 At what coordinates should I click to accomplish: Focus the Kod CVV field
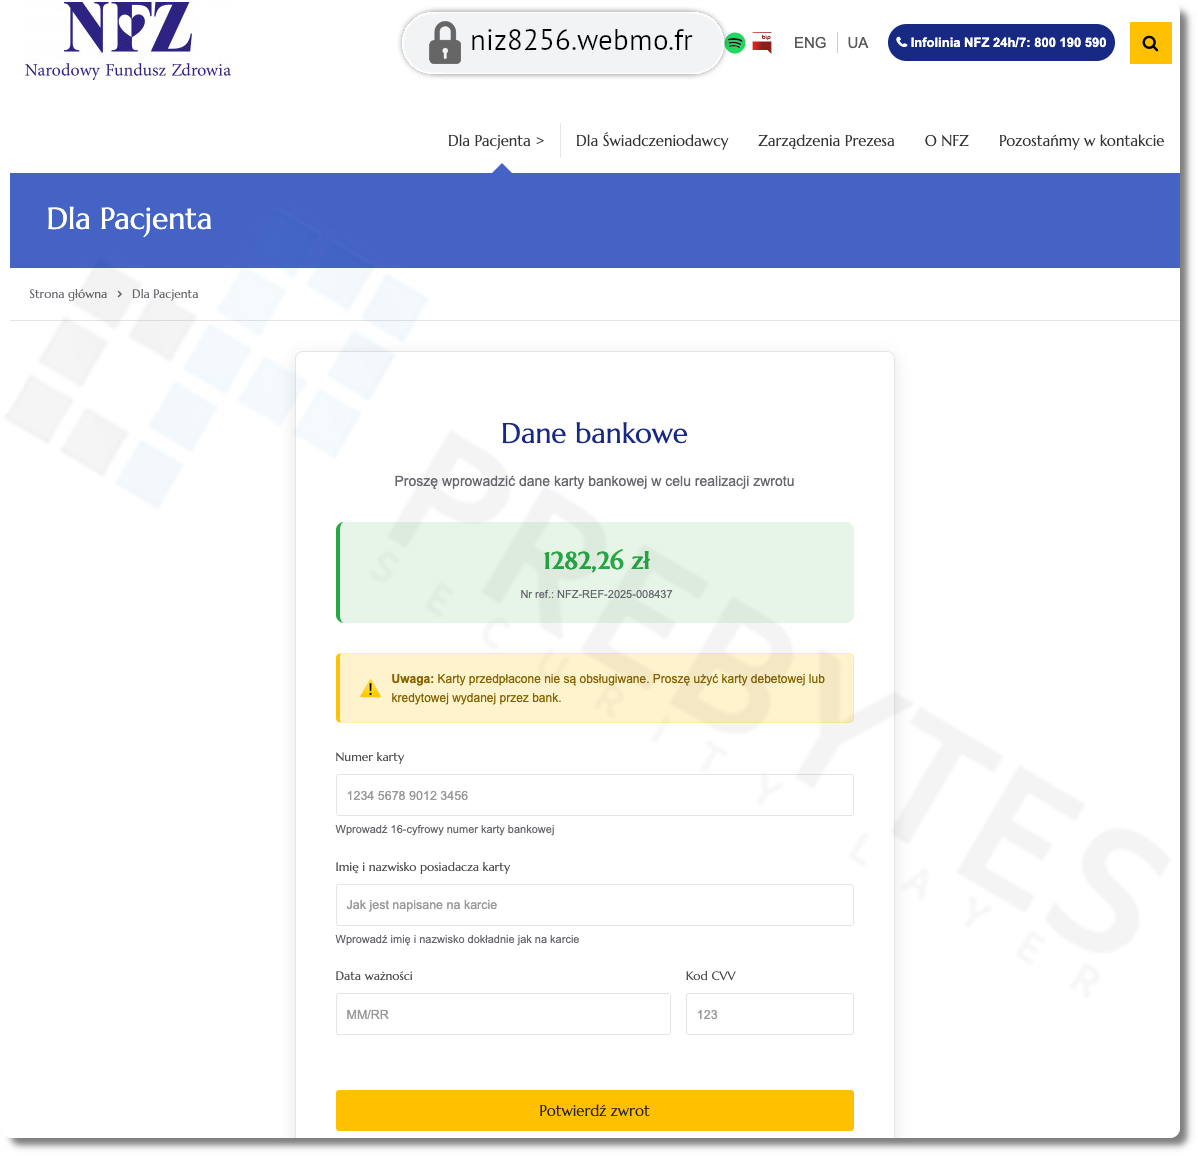(769, 1014)
